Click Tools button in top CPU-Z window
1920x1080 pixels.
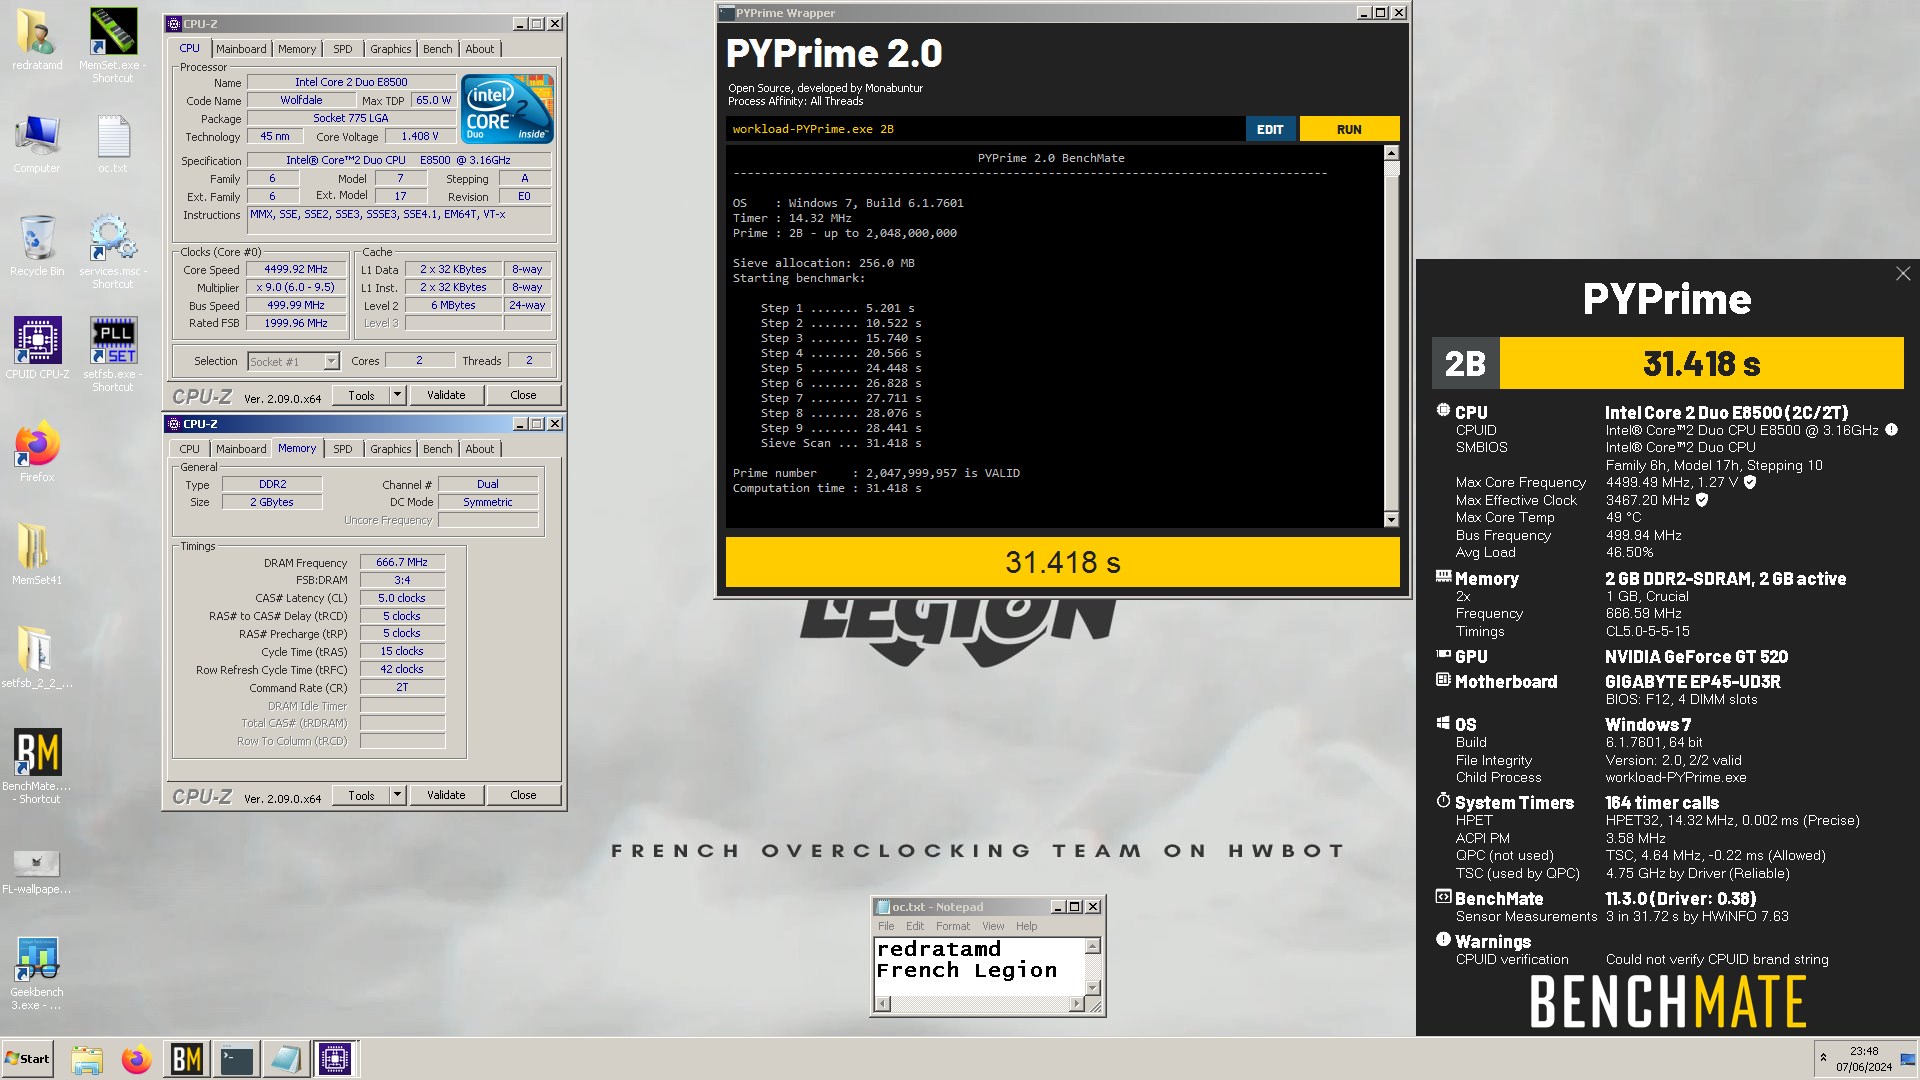point(361,395)
